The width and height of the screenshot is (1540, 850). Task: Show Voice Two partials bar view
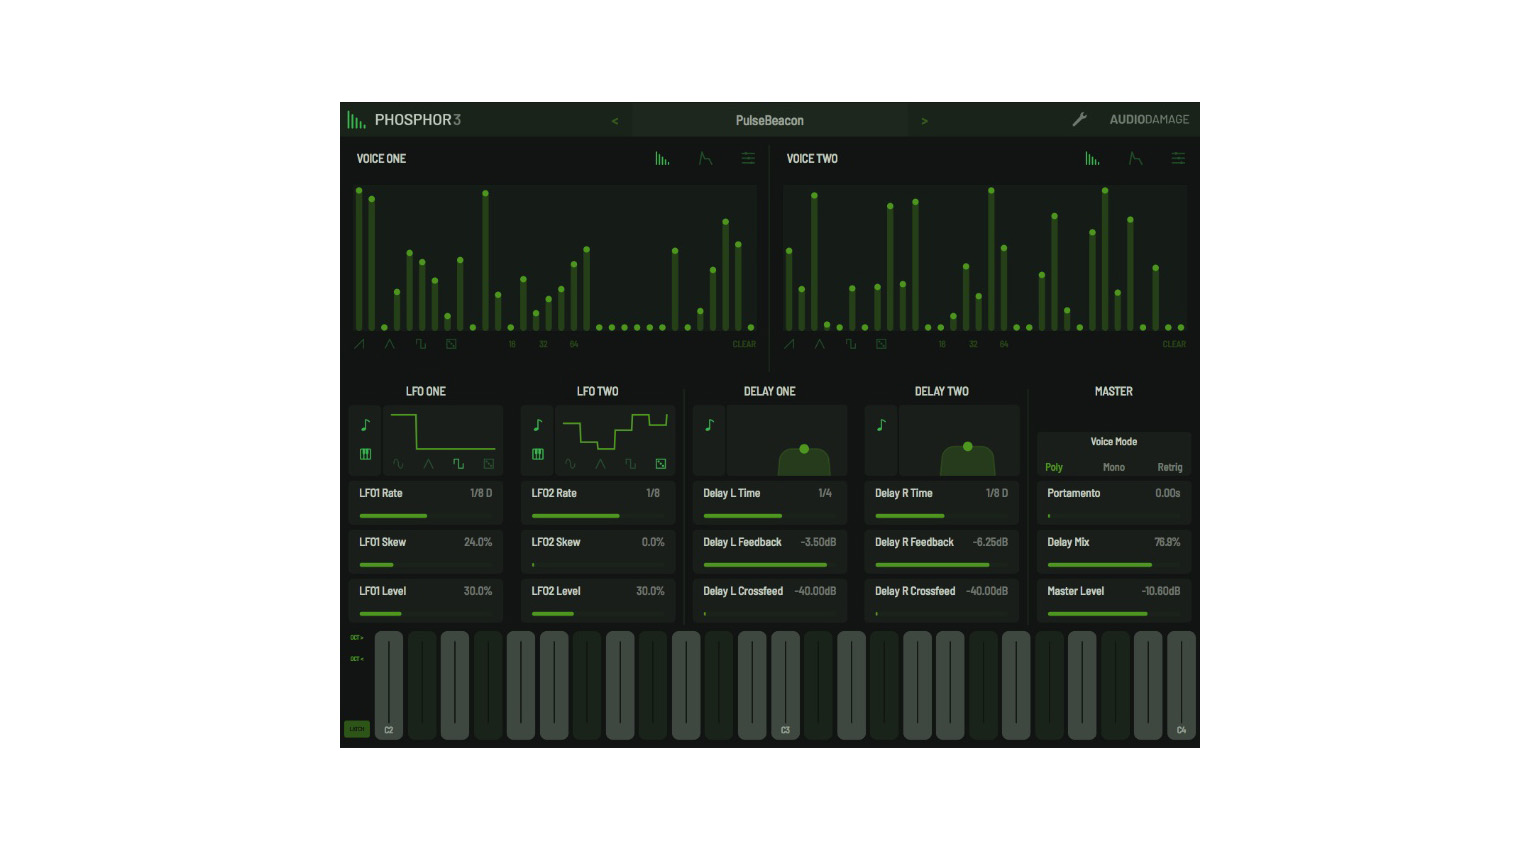1092,158
